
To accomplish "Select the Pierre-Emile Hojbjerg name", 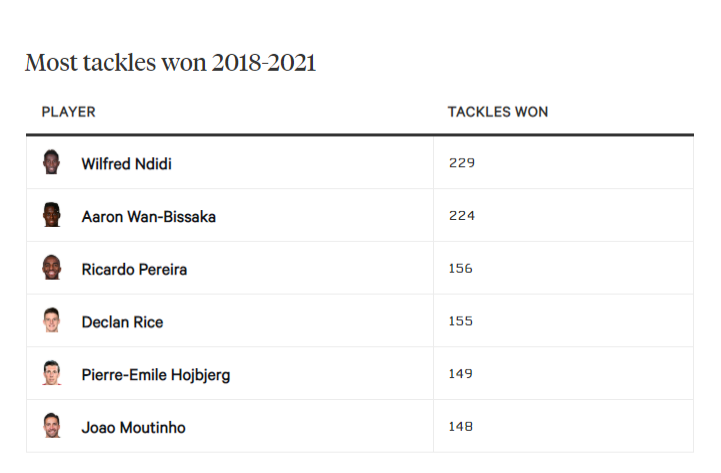I will (156, 375).
